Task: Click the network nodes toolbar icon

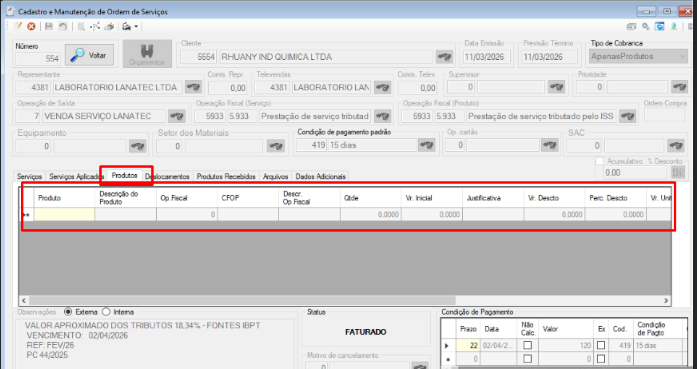Action: point(95,27)
